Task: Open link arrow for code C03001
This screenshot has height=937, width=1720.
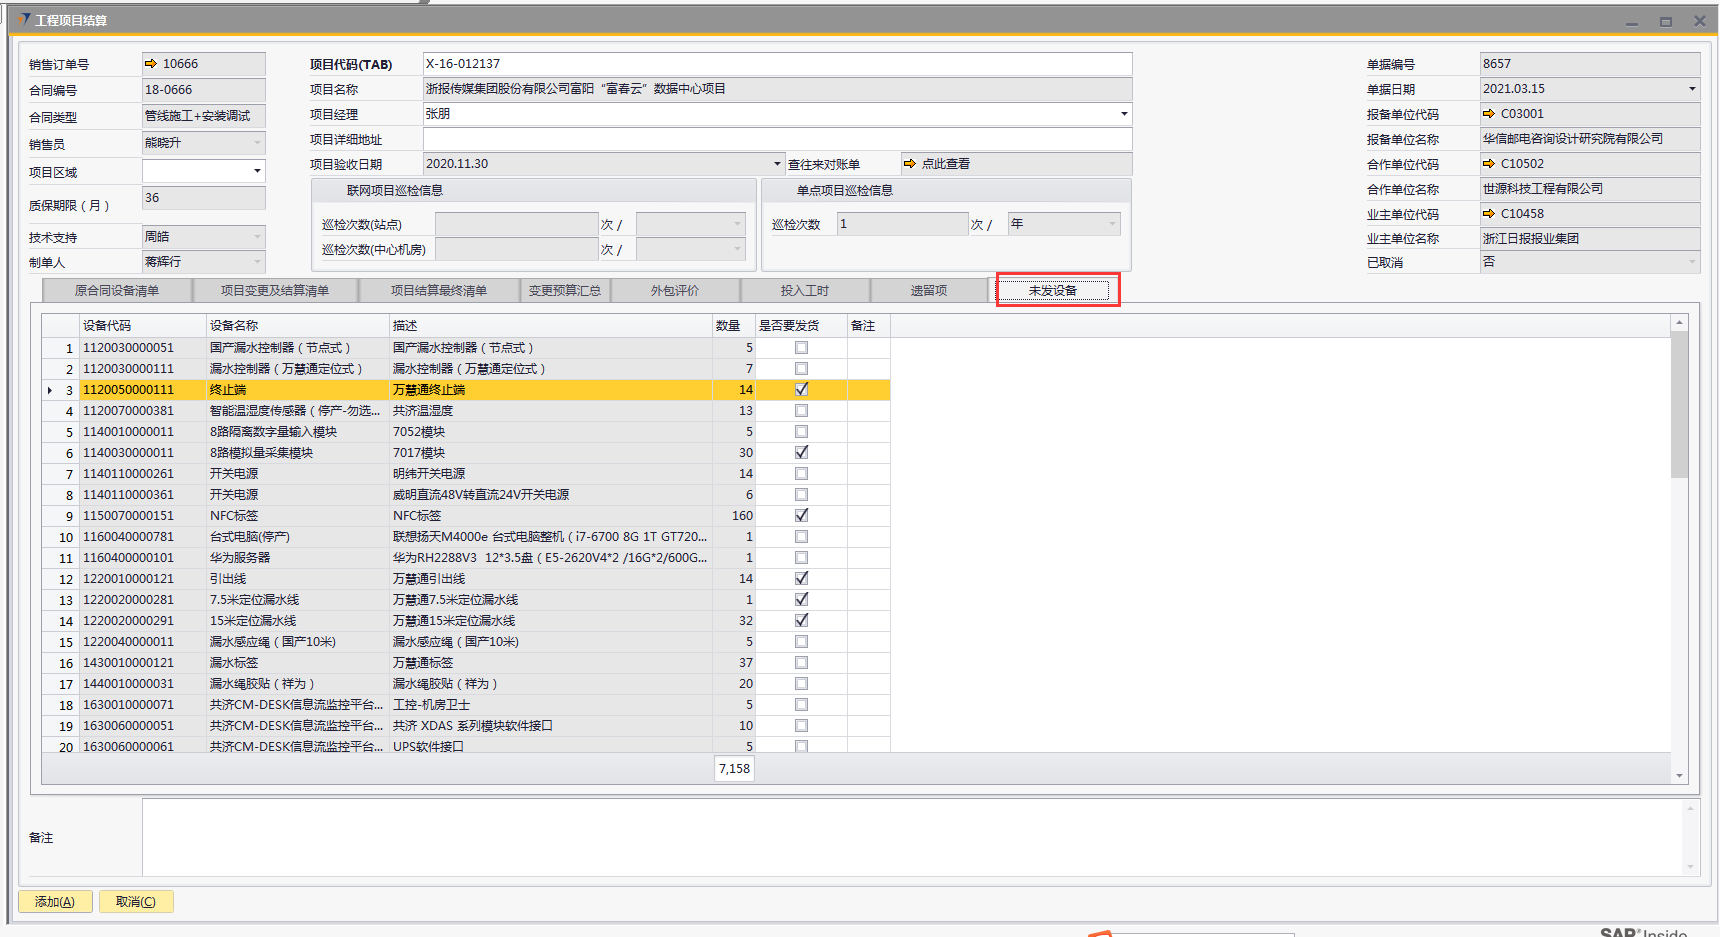Action: pyautogui.click(x=1489, y=114)
